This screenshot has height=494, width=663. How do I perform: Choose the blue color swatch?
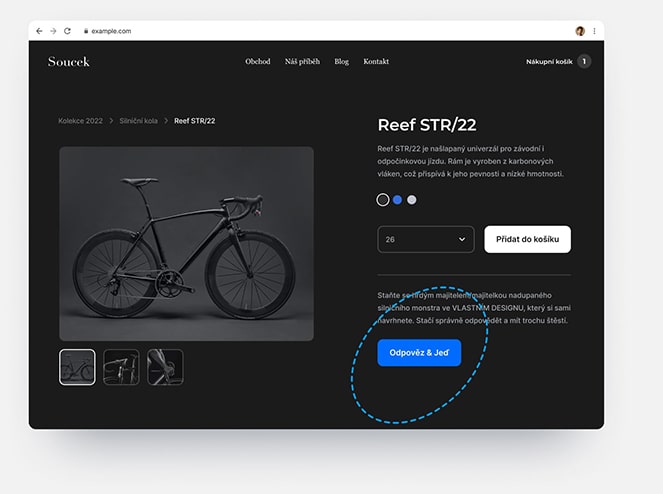(x=397, y=200)
